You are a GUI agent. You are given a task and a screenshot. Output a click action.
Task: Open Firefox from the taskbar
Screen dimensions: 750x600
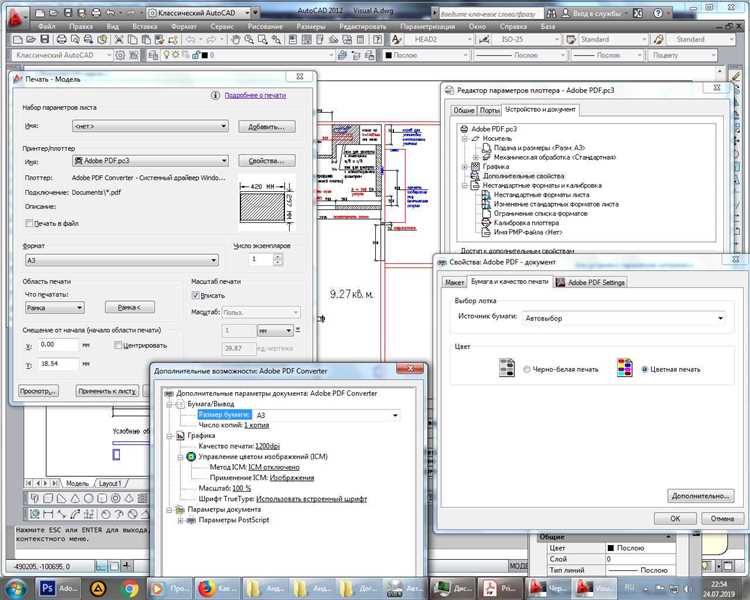(218, 588)
